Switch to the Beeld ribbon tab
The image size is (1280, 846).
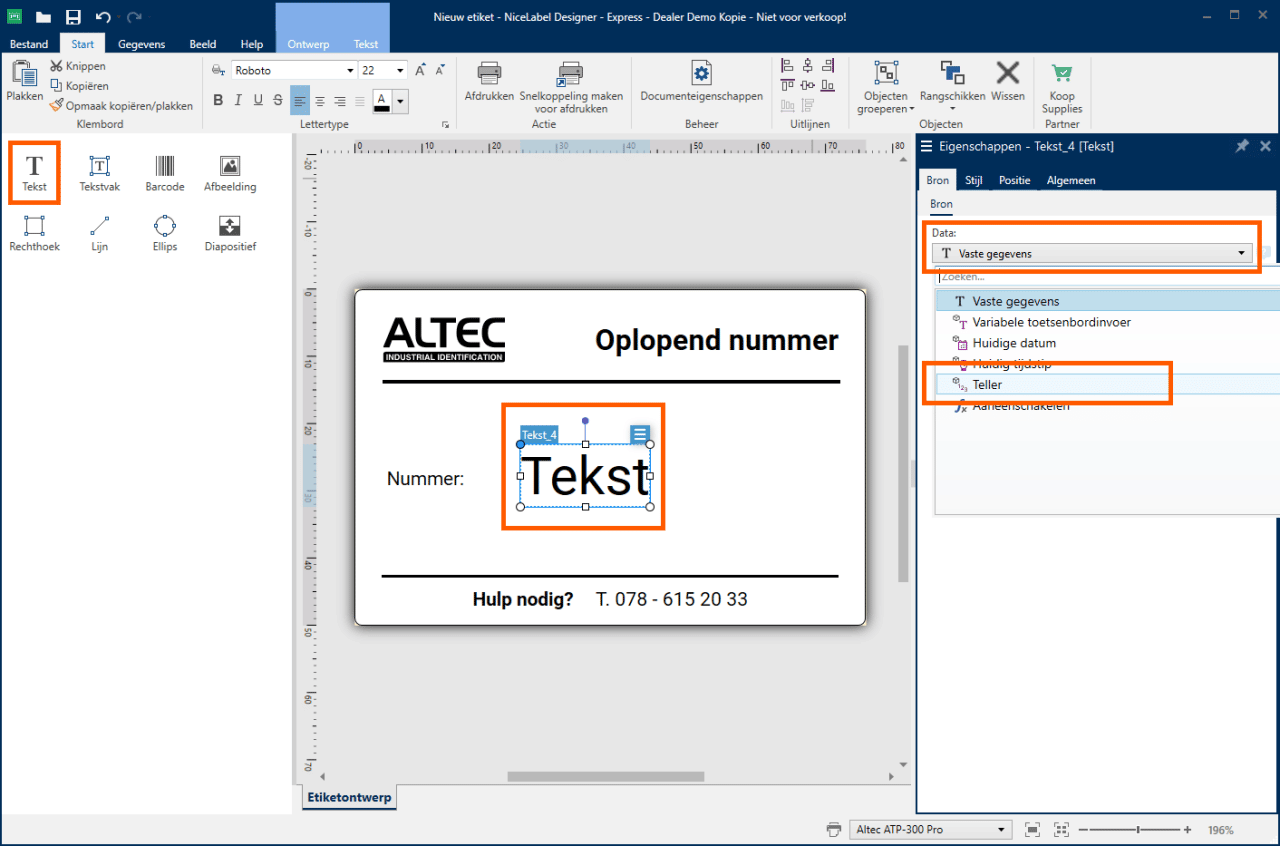coord(203,44)
